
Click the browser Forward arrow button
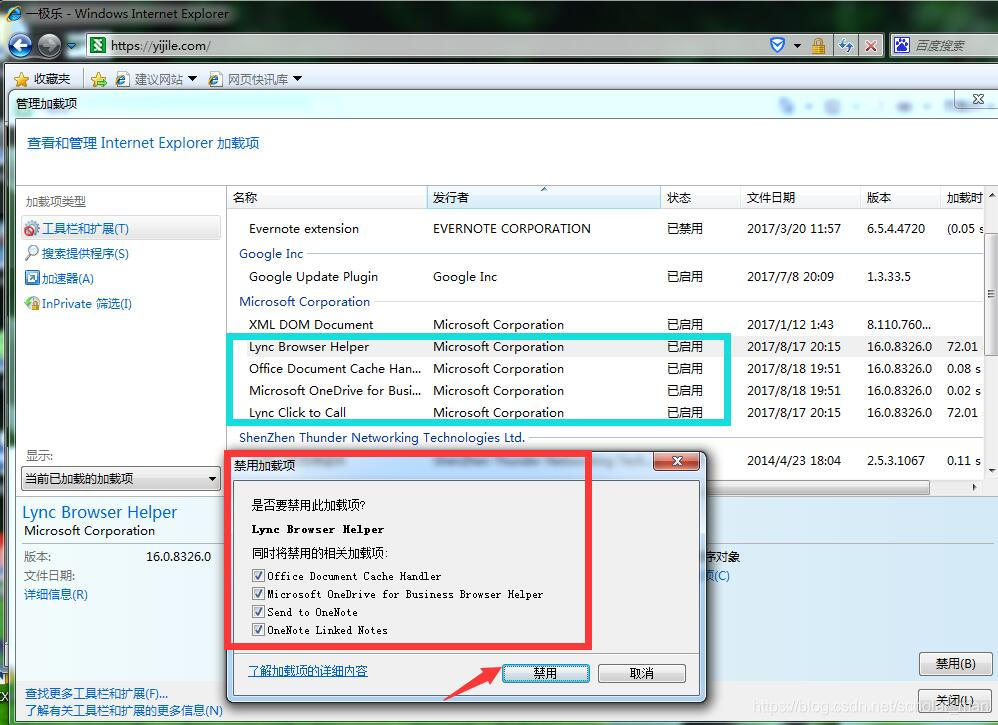pyautogui.click(x=49, y=45)
